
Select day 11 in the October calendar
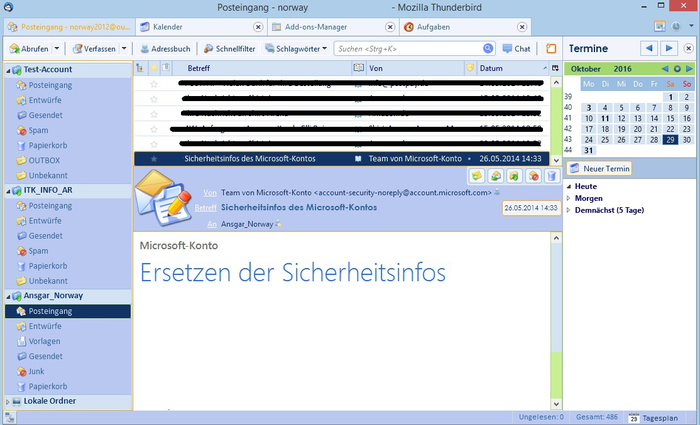[605, 118]
